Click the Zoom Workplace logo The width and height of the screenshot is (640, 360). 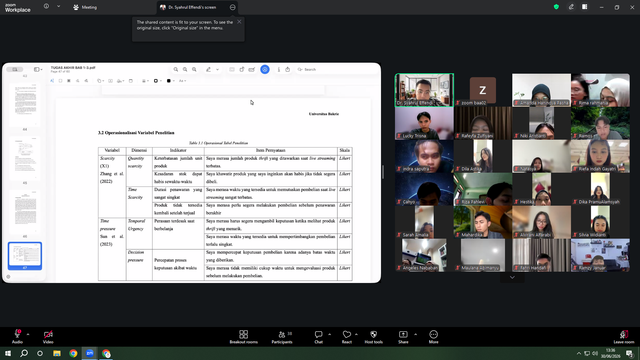click(x=18, y=8)
